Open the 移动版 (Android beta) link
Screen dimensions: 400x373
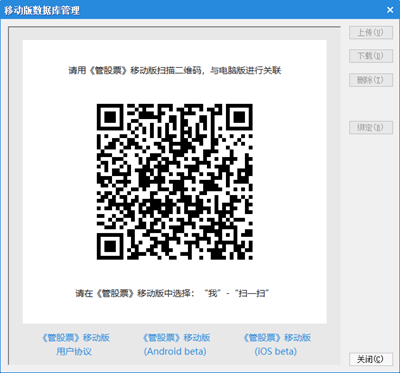pyautogui.click(x=175, y=344)
